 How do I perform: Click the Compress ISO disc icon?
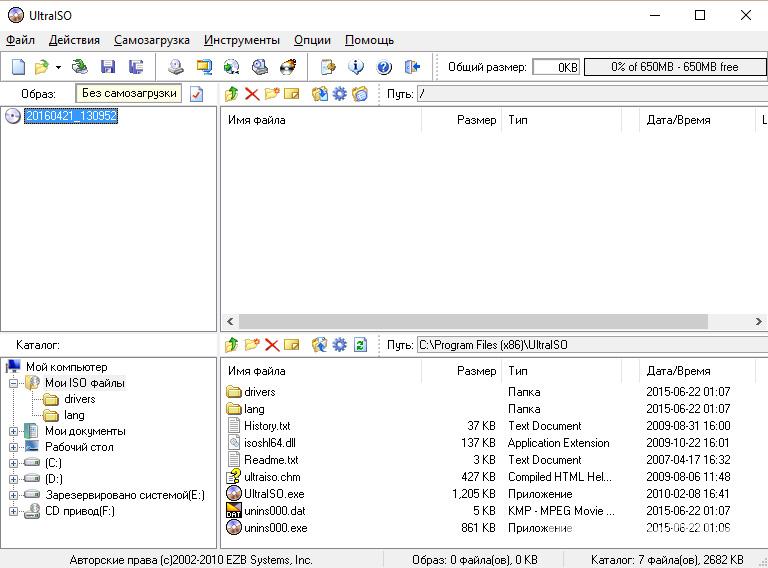(x=232, y=67)
